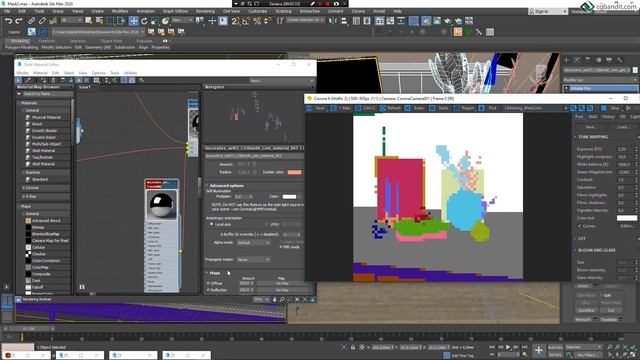The height and width of the screenshot is (360, 640).
Task: Toggle the Percent Snap icon
Action: pyautogui.click(x=257, y=21)
